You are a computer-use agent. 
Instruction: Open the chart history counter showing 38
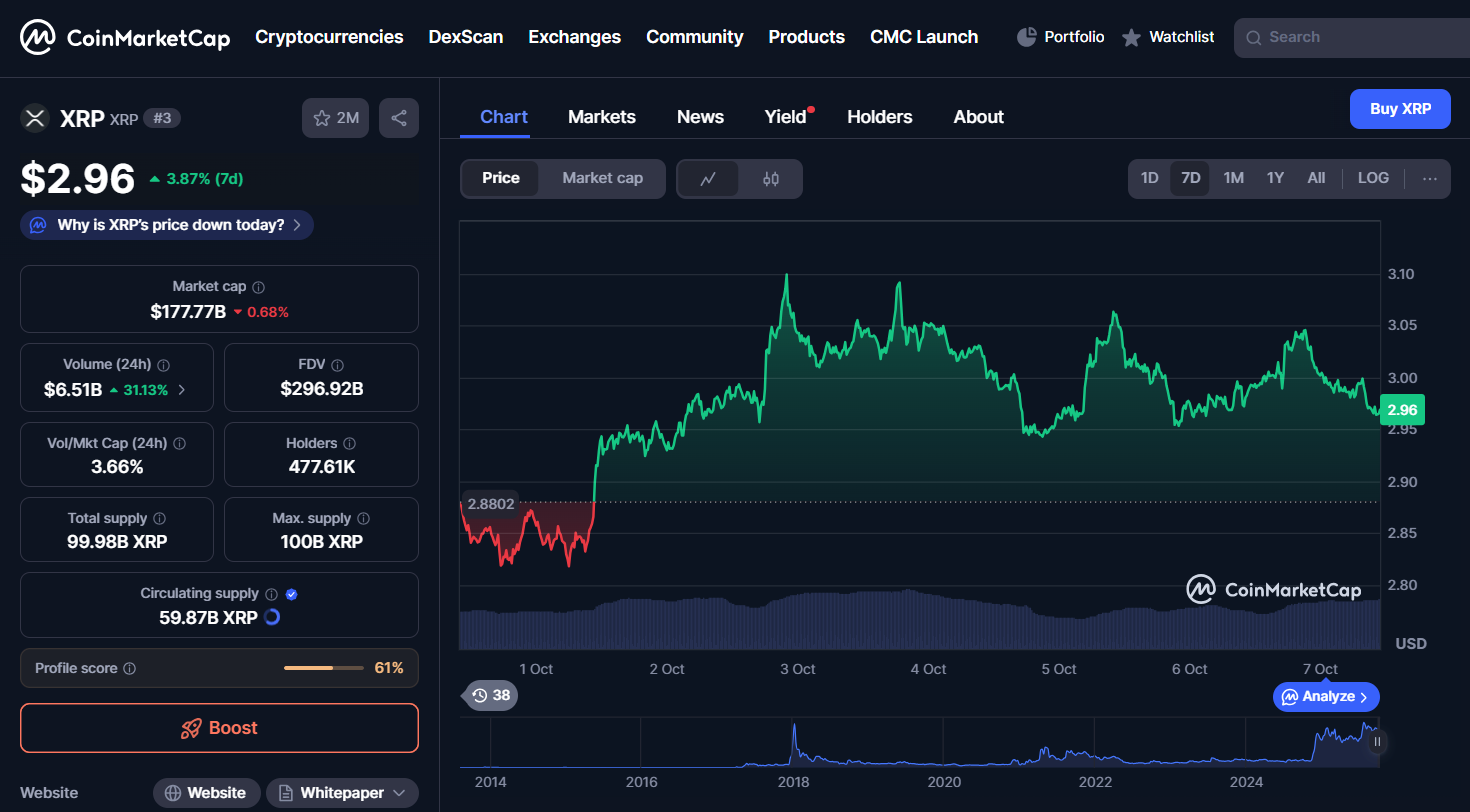point(491,695)
